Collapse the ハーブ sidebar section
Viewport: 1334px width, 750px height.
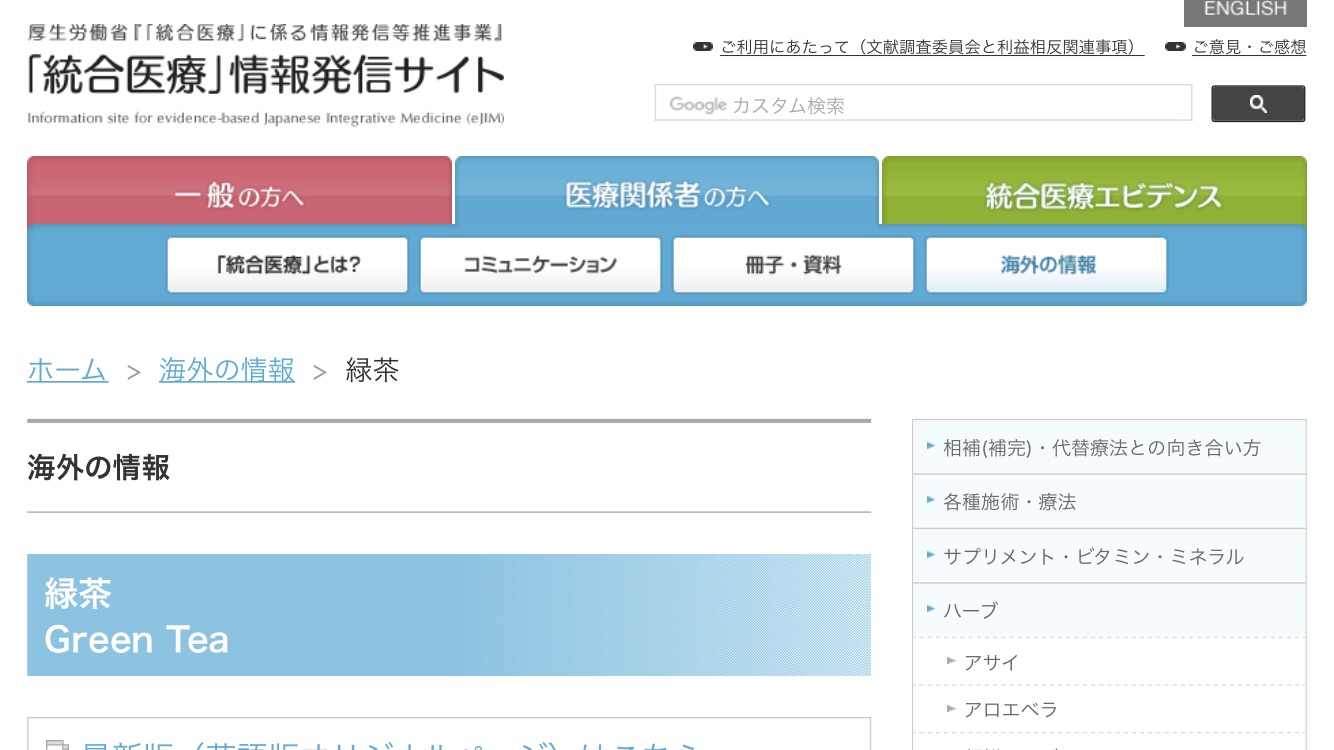coord(970,610)
